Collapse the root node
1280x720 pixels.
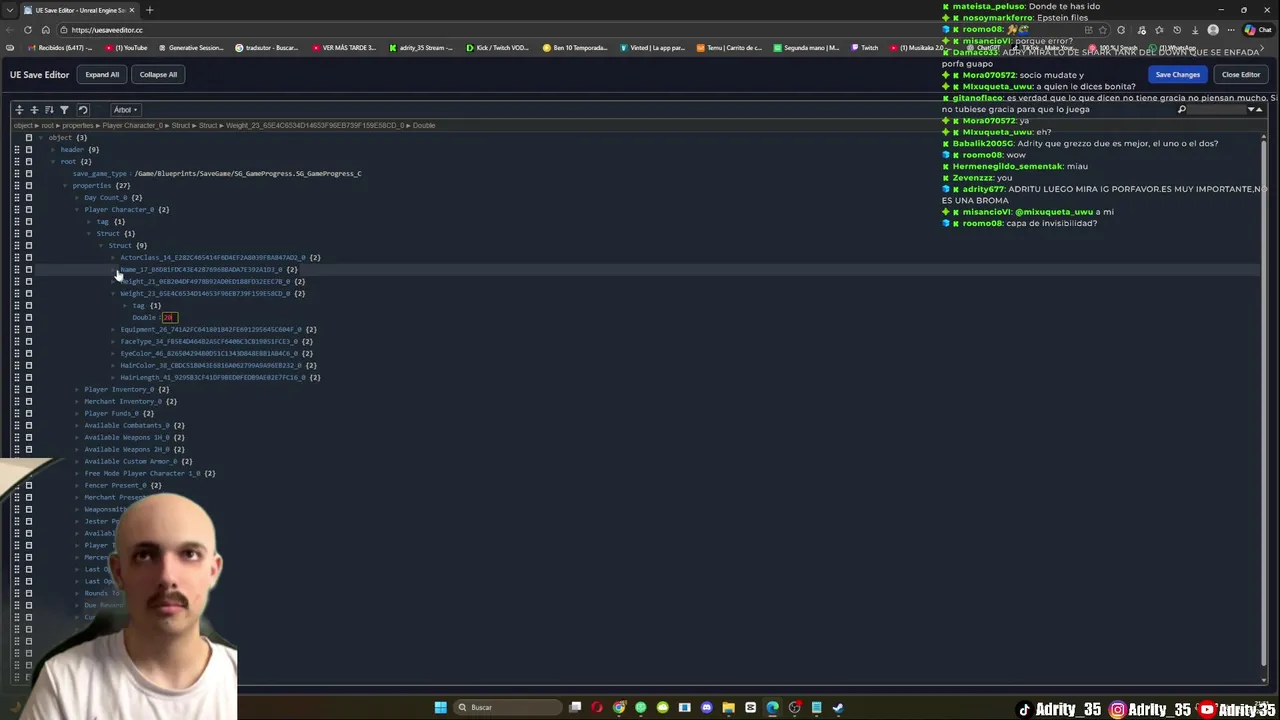point(53,162)
